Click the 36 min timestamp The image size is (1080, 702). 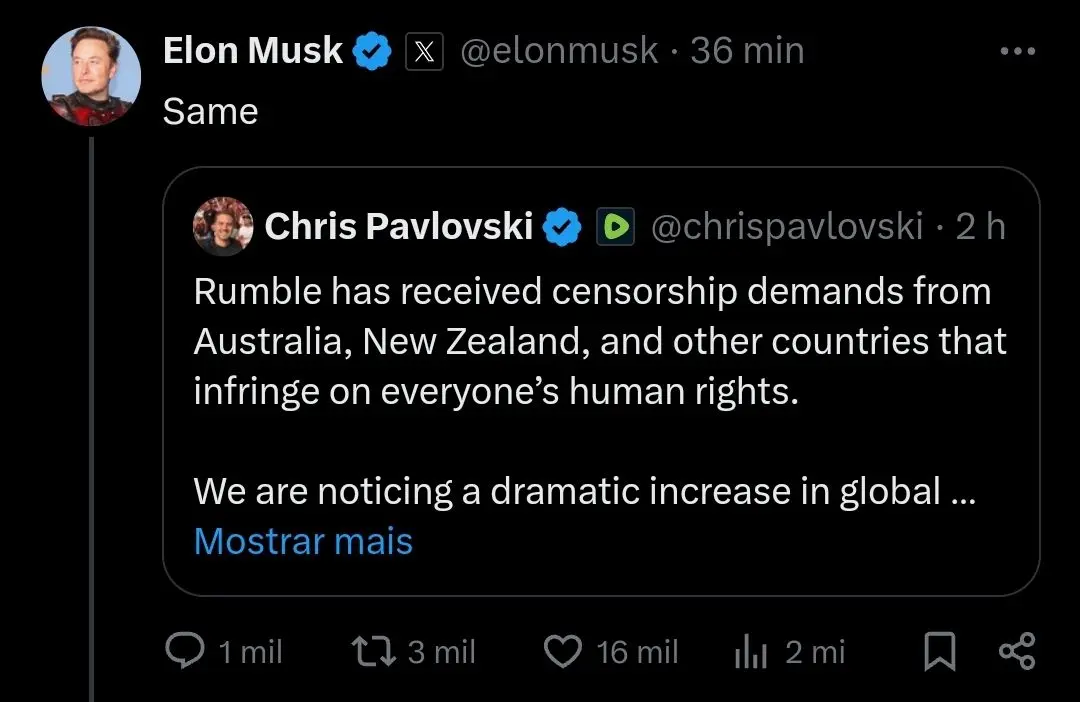(x=747, y=51)
